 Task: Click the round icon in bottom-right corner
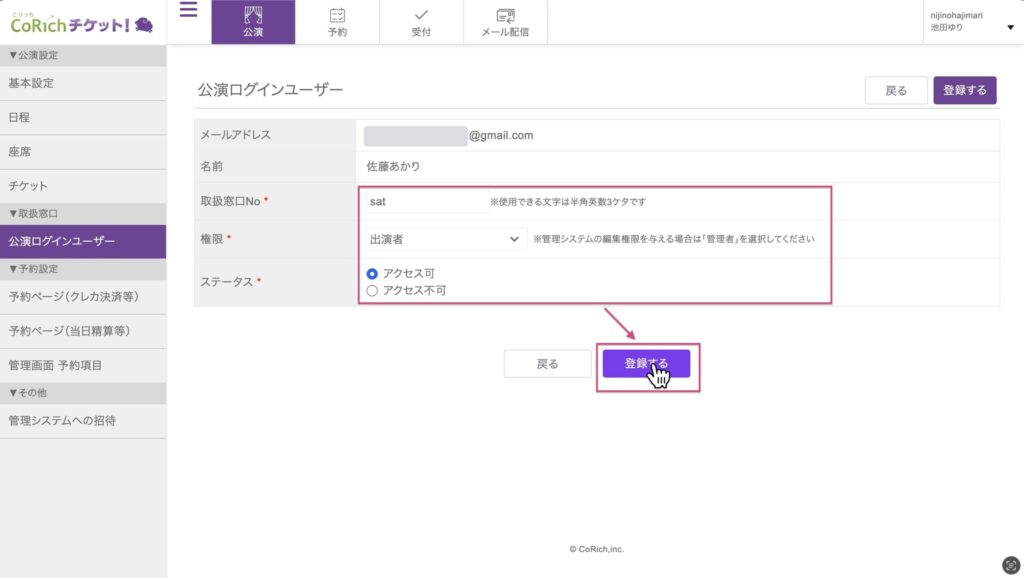pos(1011,565)
